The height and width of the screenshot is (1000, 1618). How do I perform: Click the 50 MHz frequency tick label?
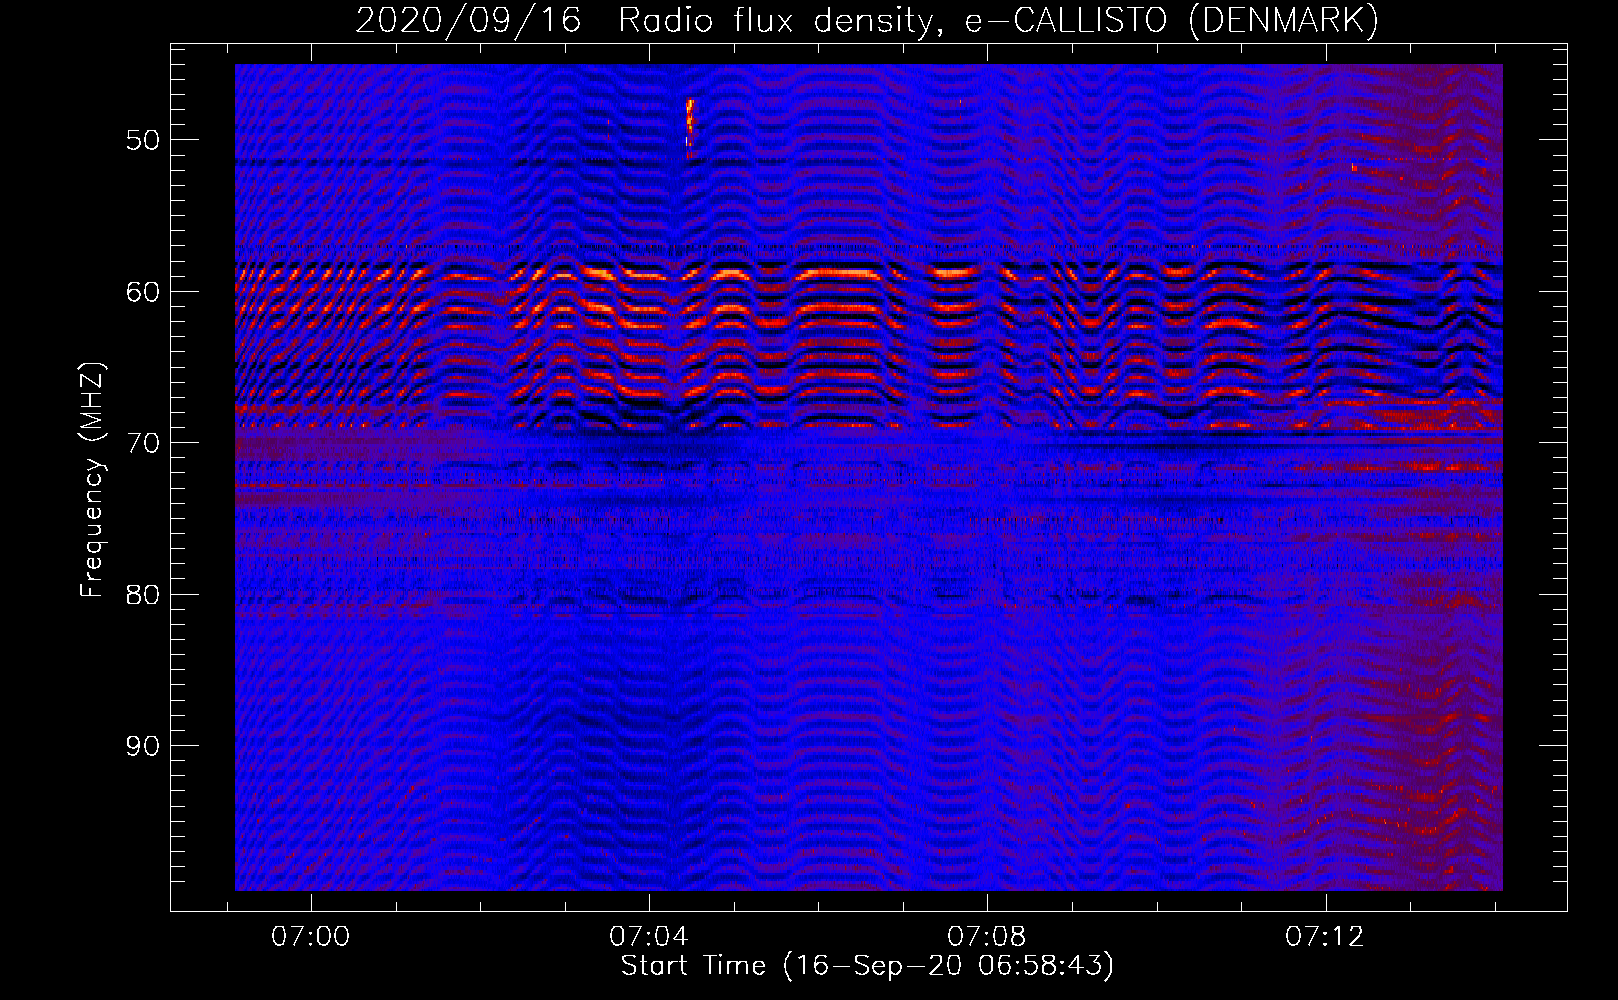(143, 140)
